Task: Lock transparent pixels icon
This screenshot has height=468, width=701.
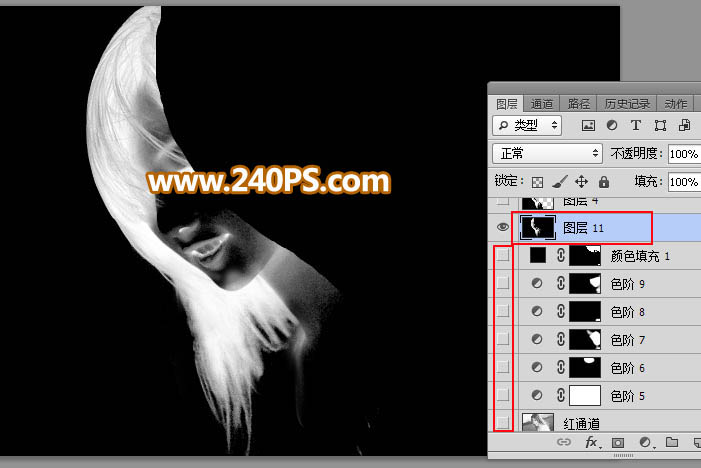Action: pos(537,182)
